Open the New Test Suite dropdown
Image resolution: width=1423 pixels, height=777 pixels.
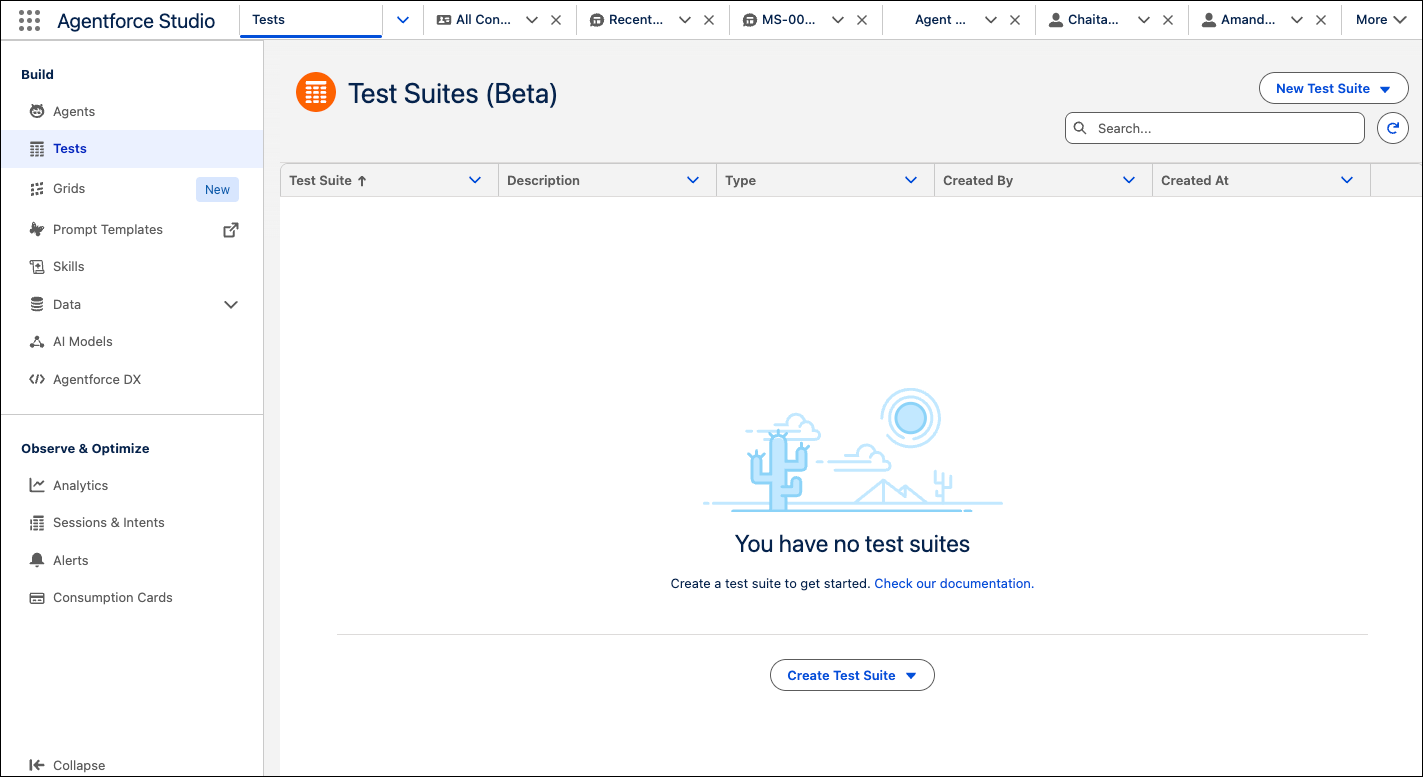click(x=1333, y=88)
